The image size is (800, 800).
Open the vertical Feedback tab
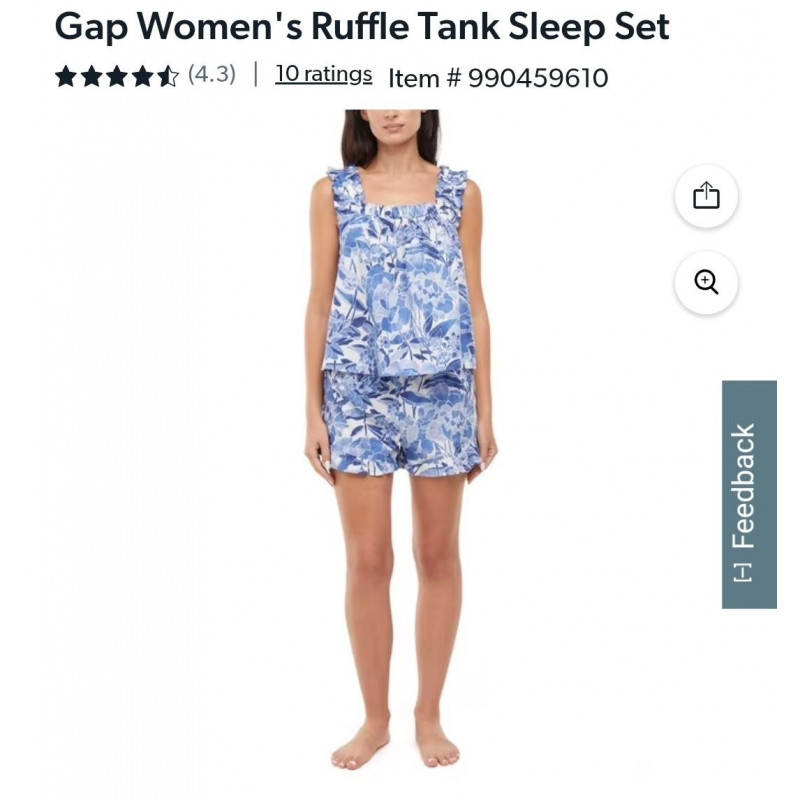749,494
